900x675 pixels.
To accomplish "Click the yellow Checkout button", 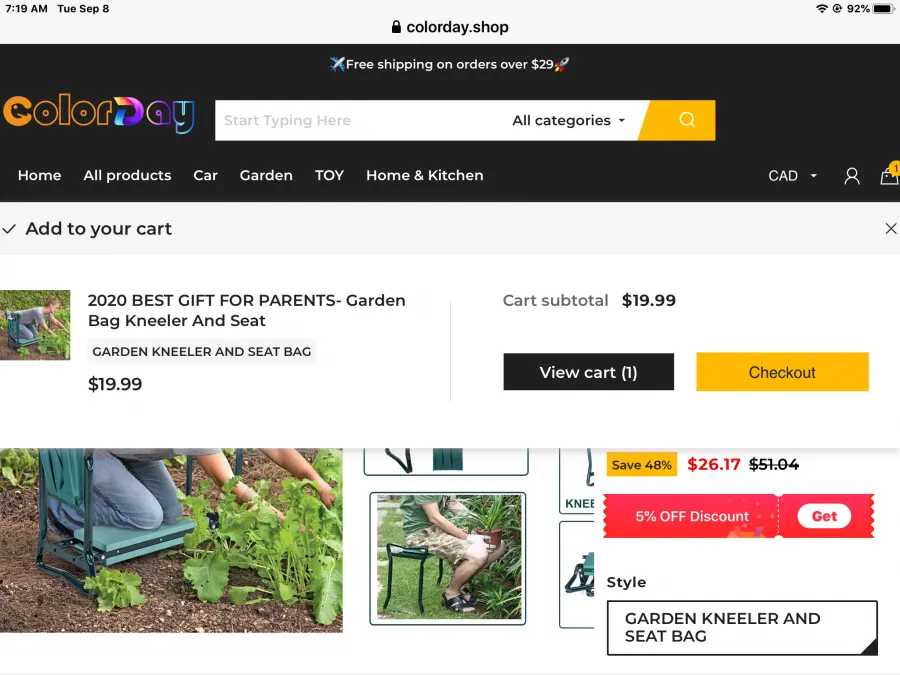I will click(782, 372).
